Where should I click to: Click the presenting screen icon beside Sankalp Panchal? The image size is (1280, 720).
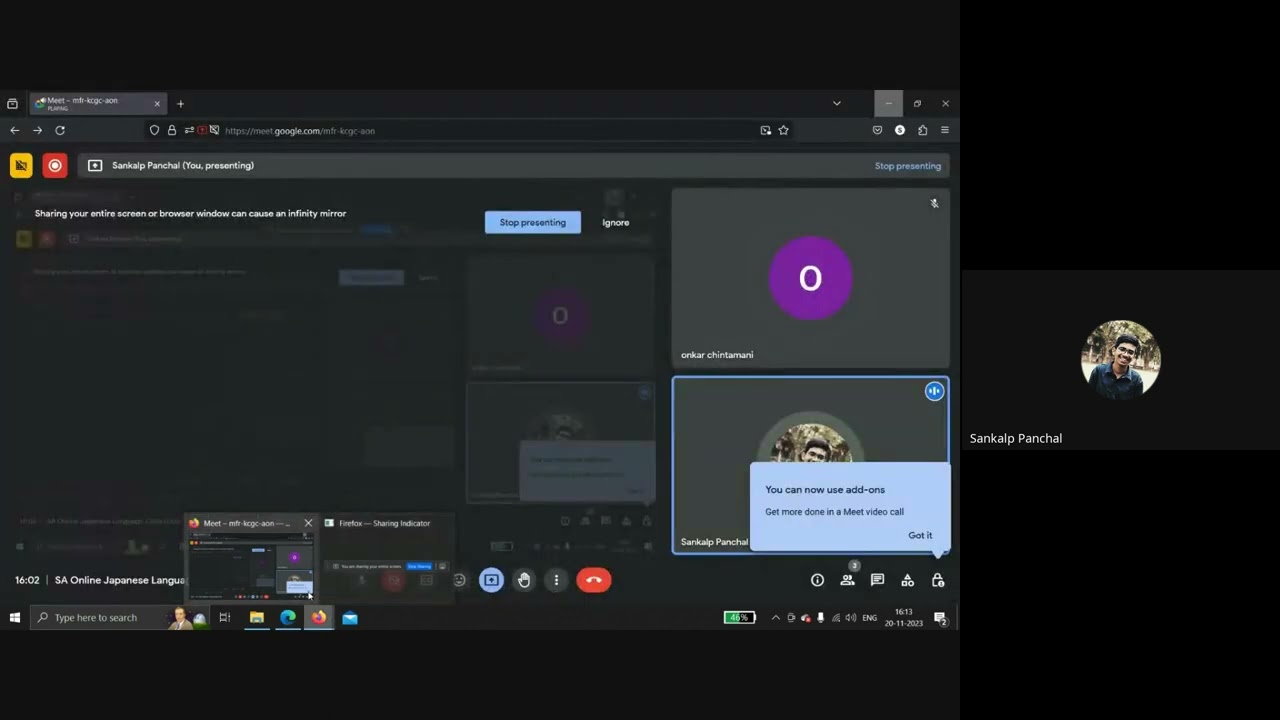95,166
